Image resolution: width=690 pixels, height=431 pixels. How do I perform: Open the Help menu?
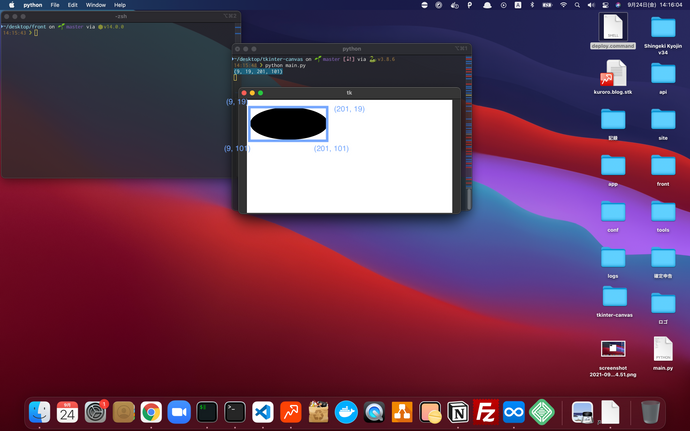point(120,5)
